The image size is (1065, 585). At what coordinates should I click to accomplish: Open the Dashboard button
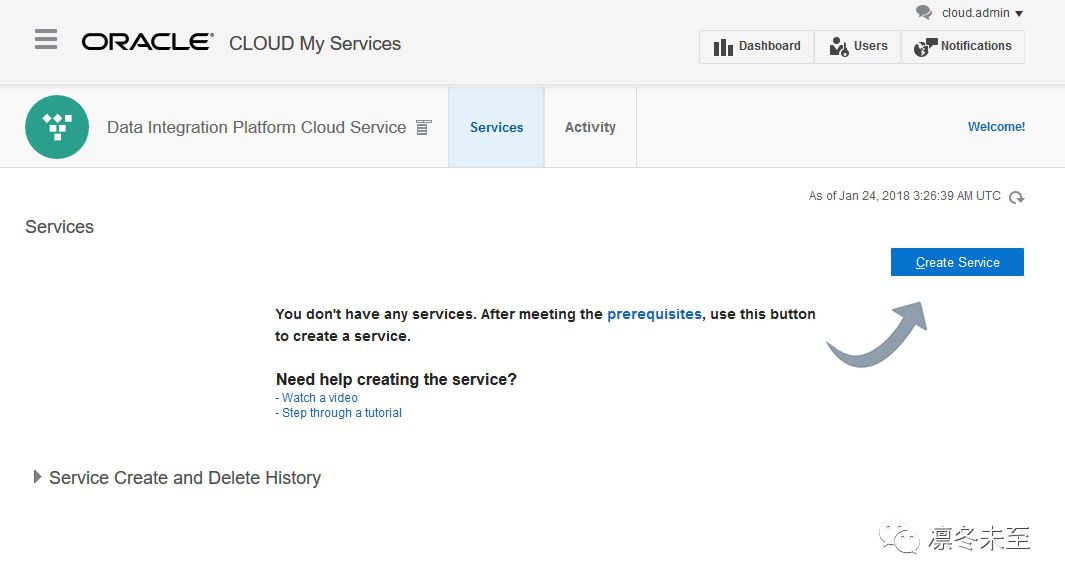[x=756, y=46]
